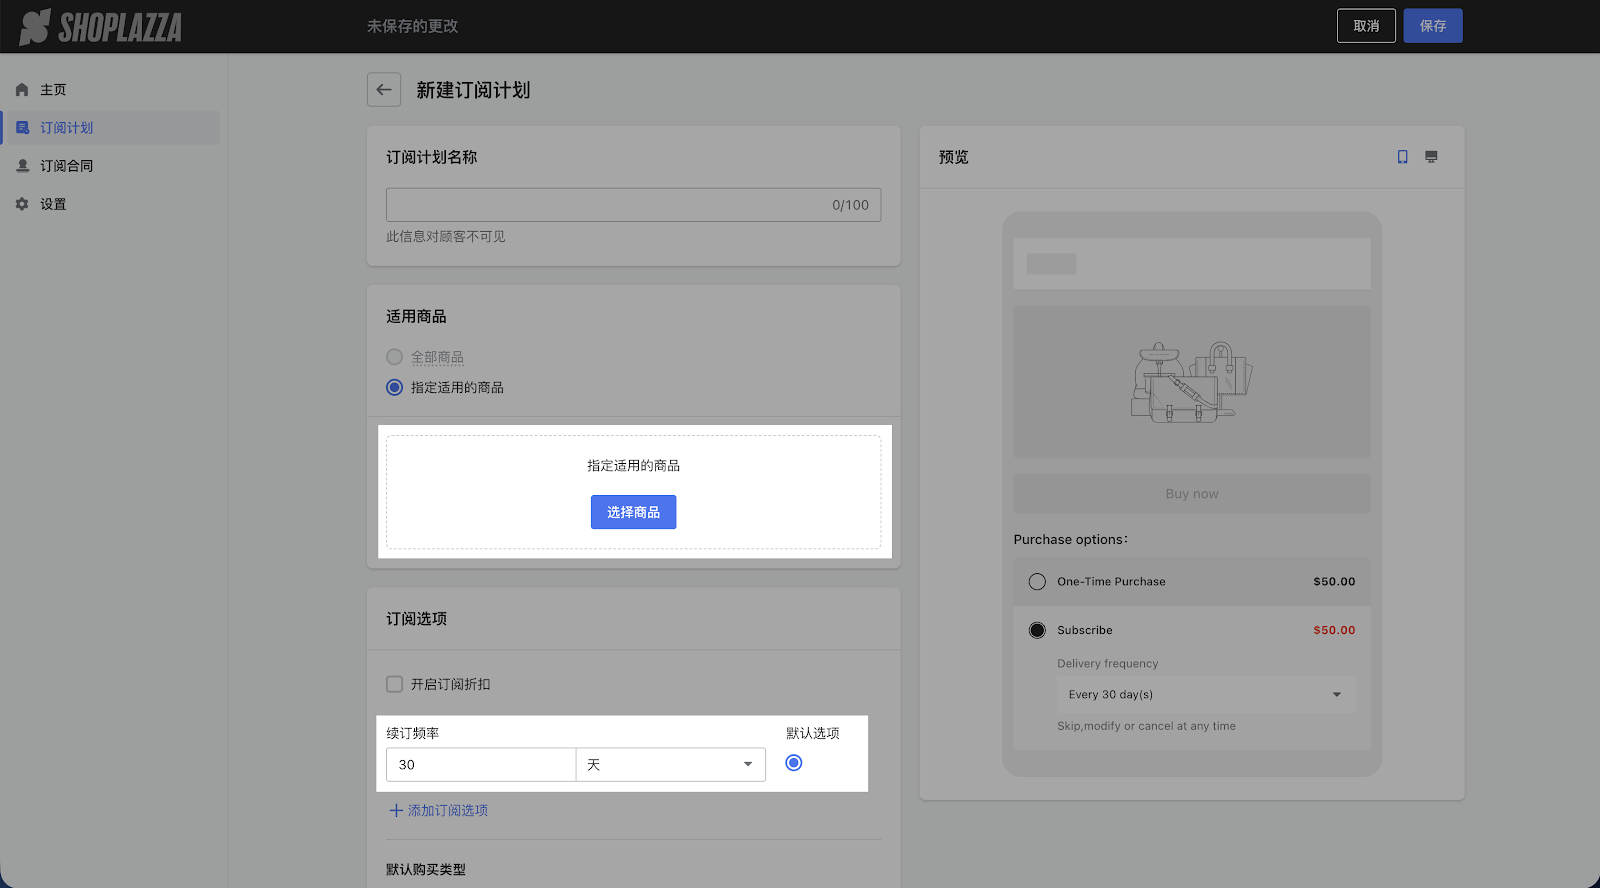Enable the 开启订阅折扣 checkbox
Image resolution: width=1600 pixels, height=888 pixels.
(x=395, y=685)
